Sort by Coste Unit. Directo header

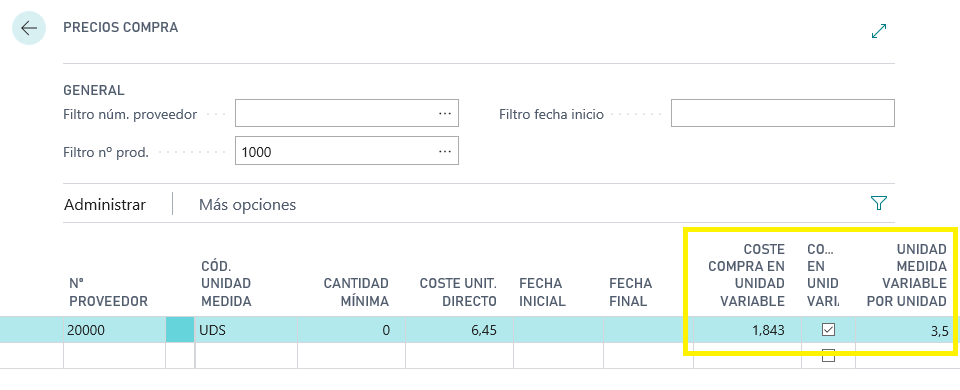click(458, 292)
